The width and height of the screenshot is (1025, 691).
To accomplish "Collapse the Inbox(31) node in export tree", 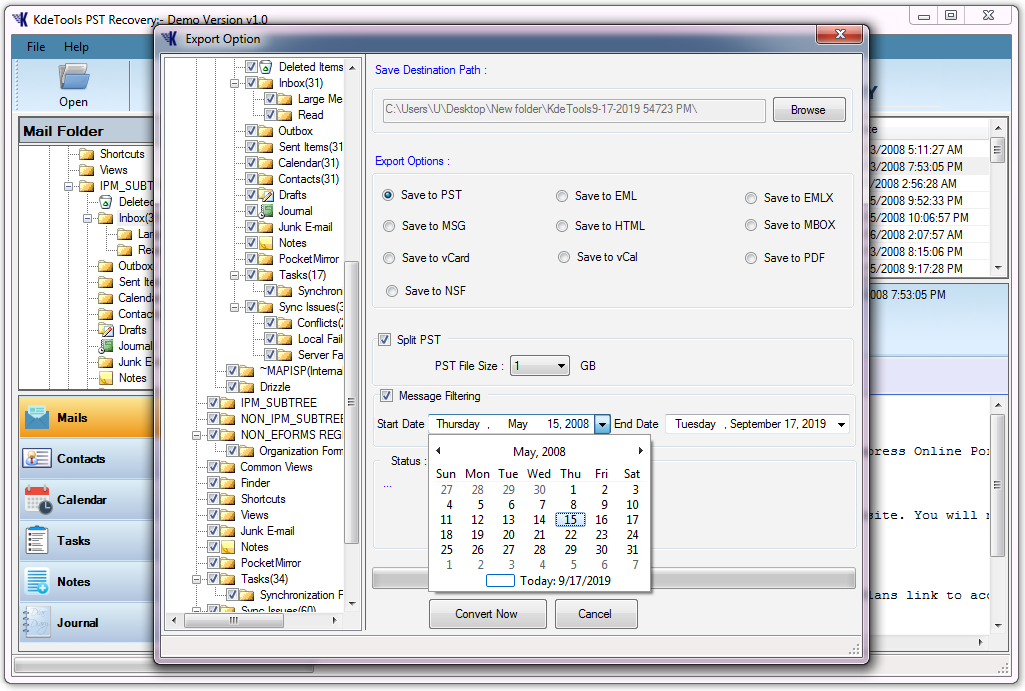I will point(234,83).
